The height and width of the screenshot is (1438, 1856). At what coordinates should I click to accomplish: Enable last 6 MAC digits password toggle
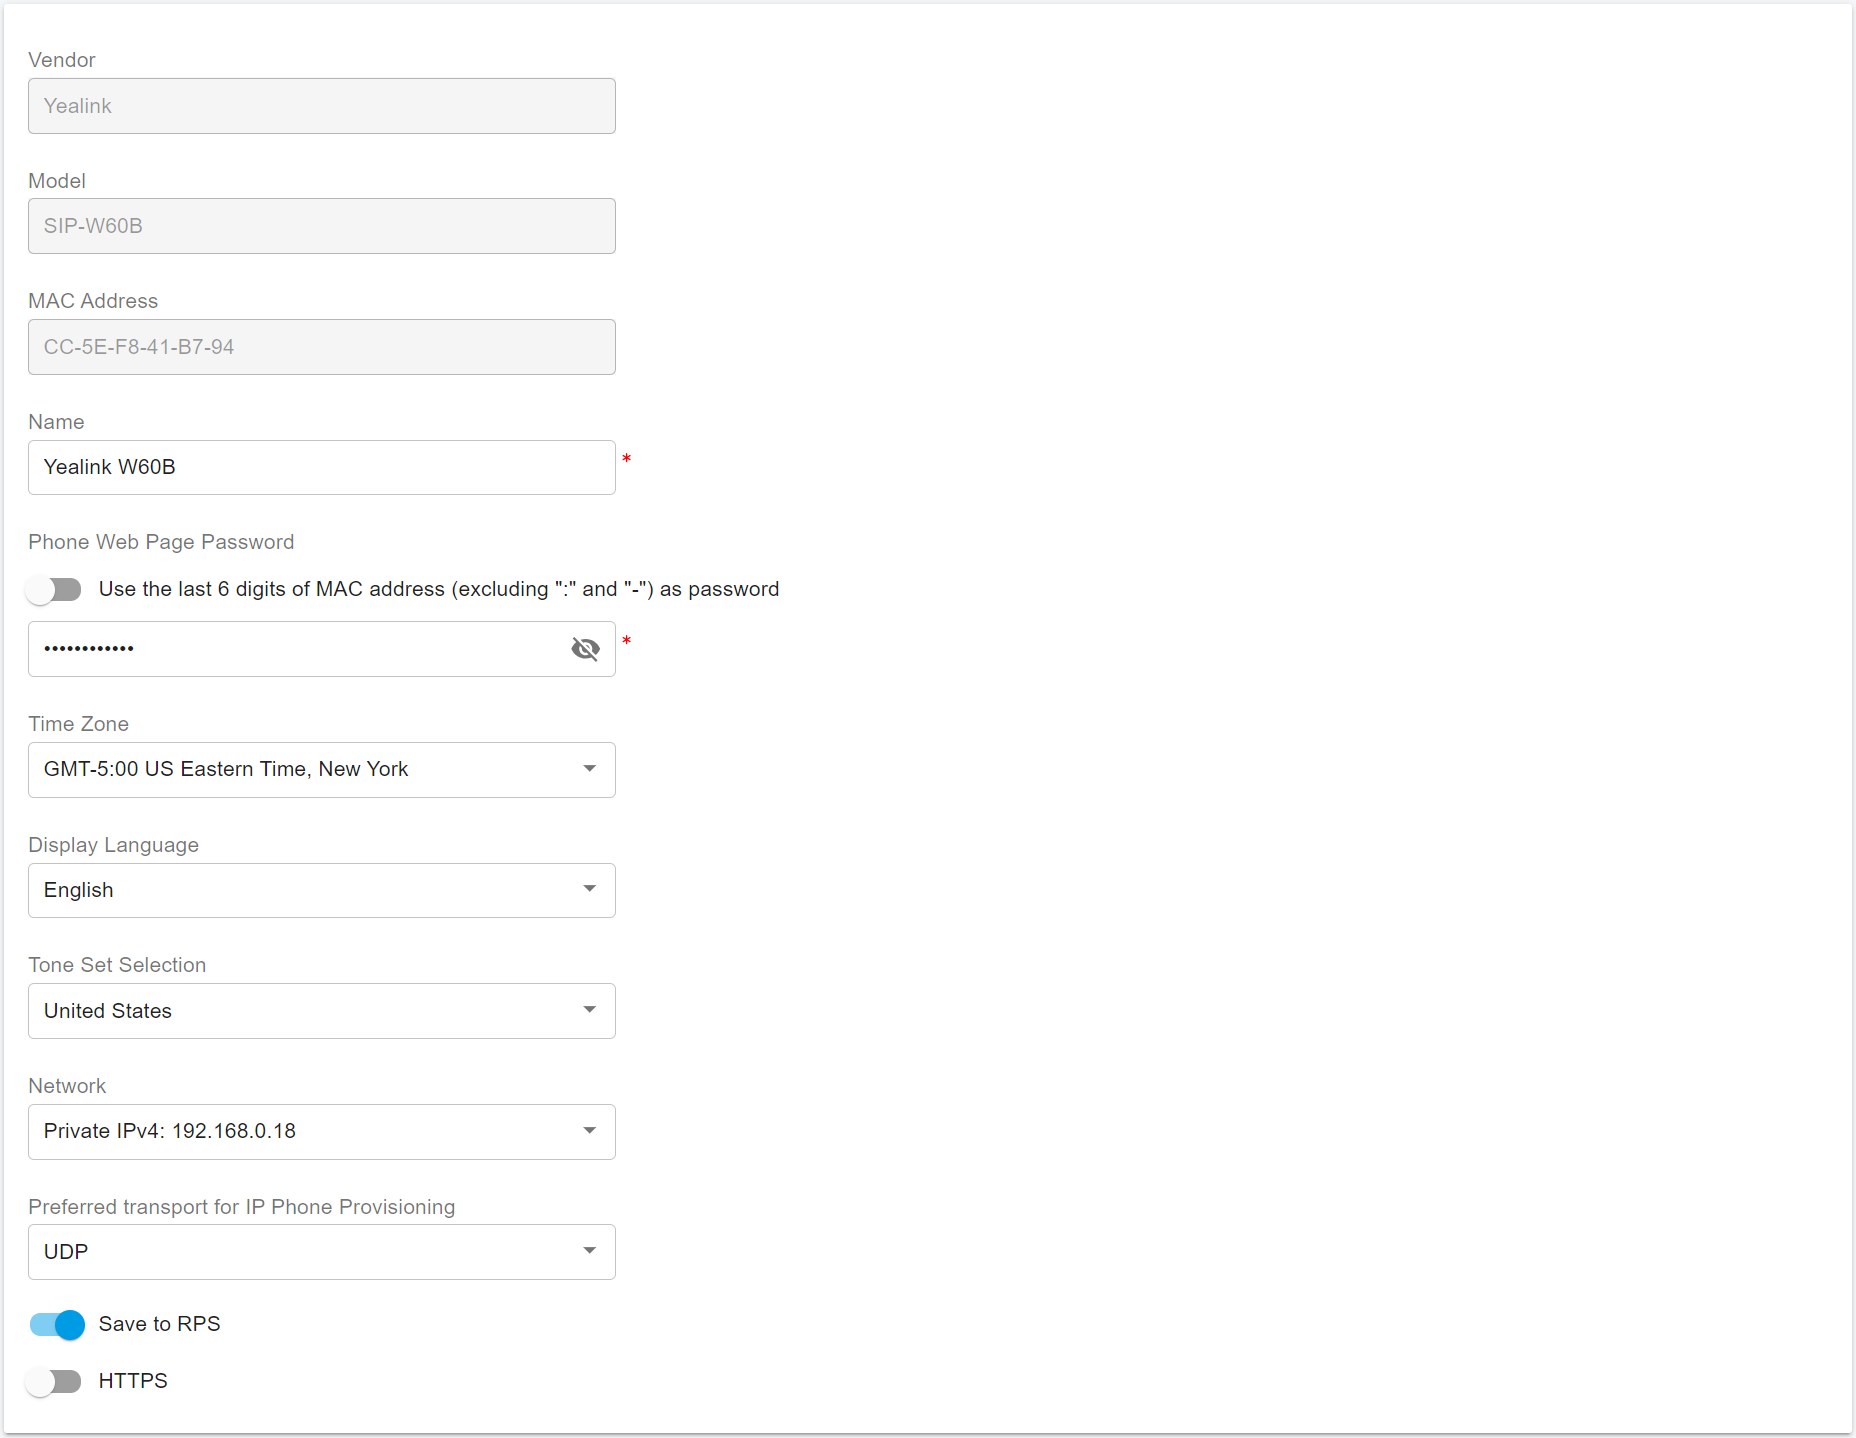(x=55, y=590)
